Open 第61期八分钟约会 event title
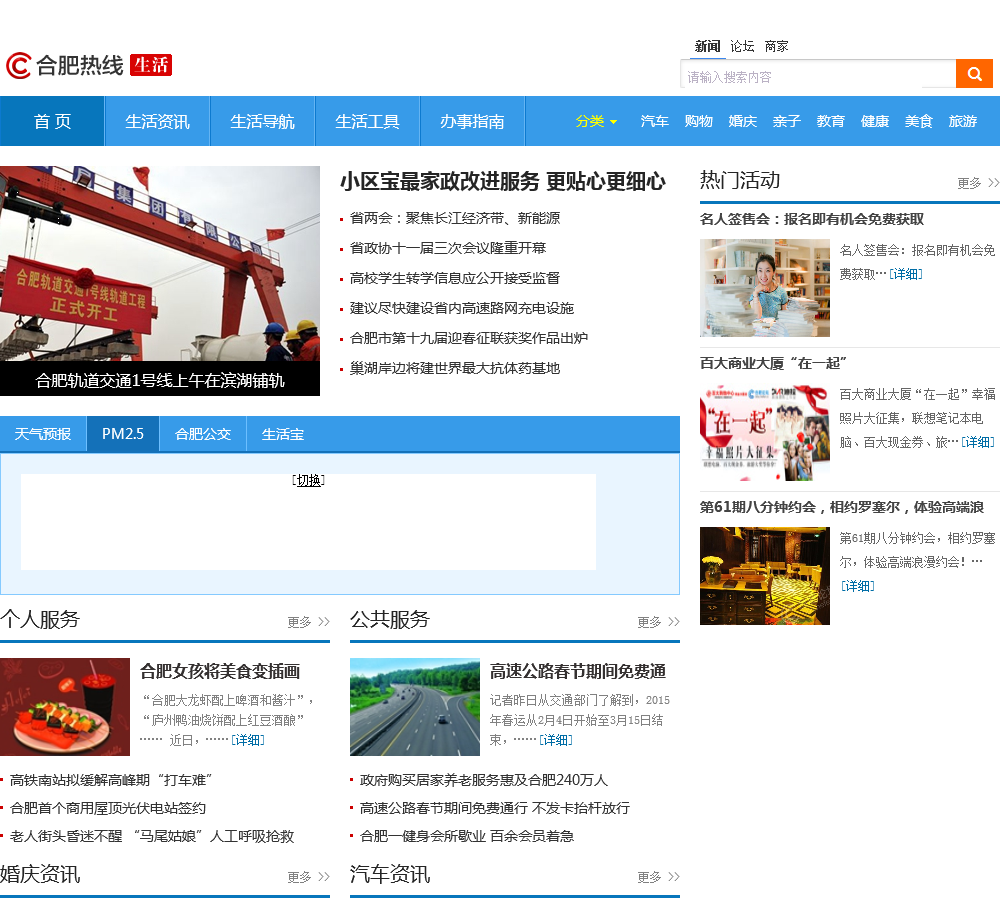Image resolution: width=1000 pixels, height=909 pixels. (842, 507)
